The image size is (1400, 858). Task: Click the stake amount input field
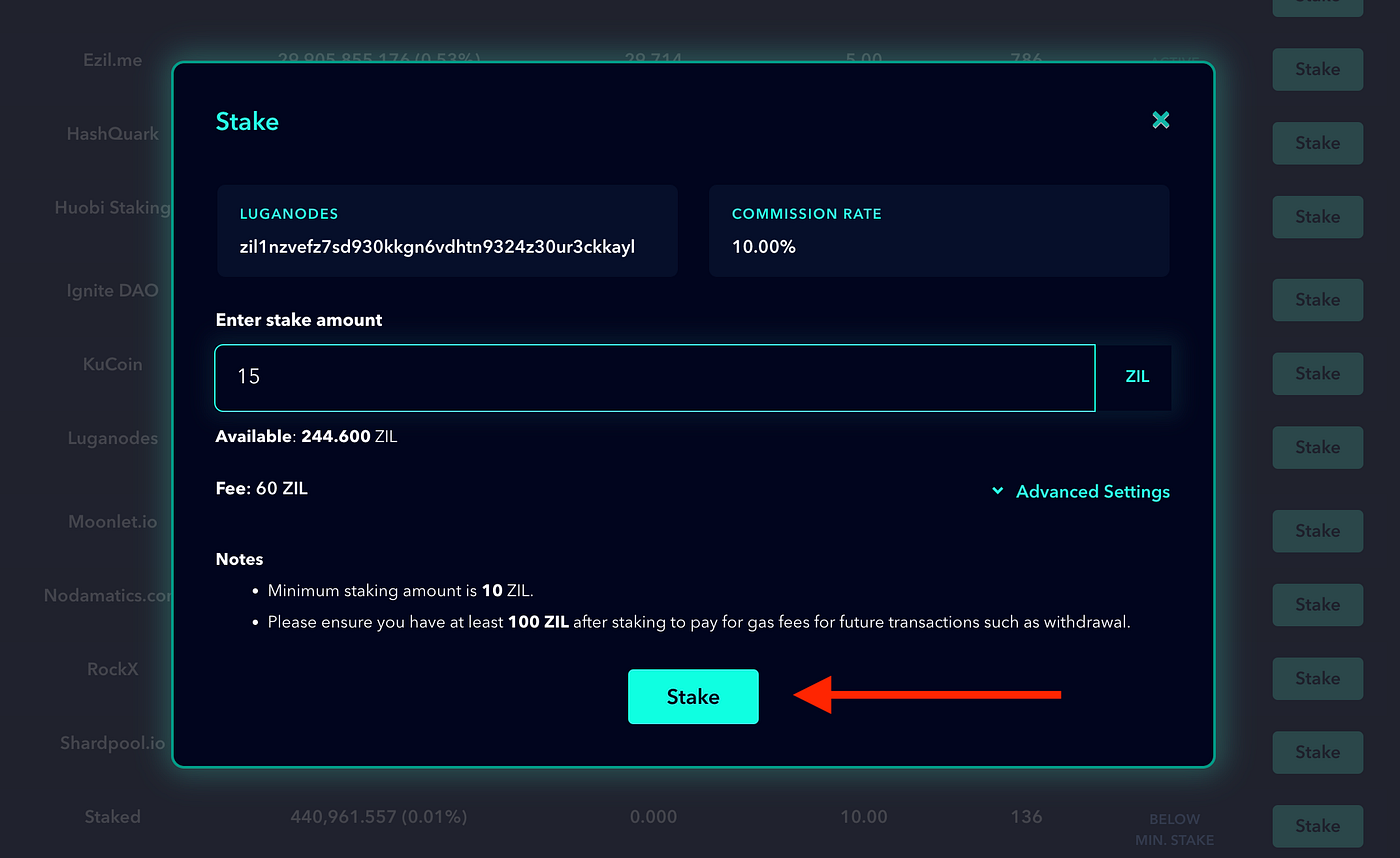tap(655, 378)
